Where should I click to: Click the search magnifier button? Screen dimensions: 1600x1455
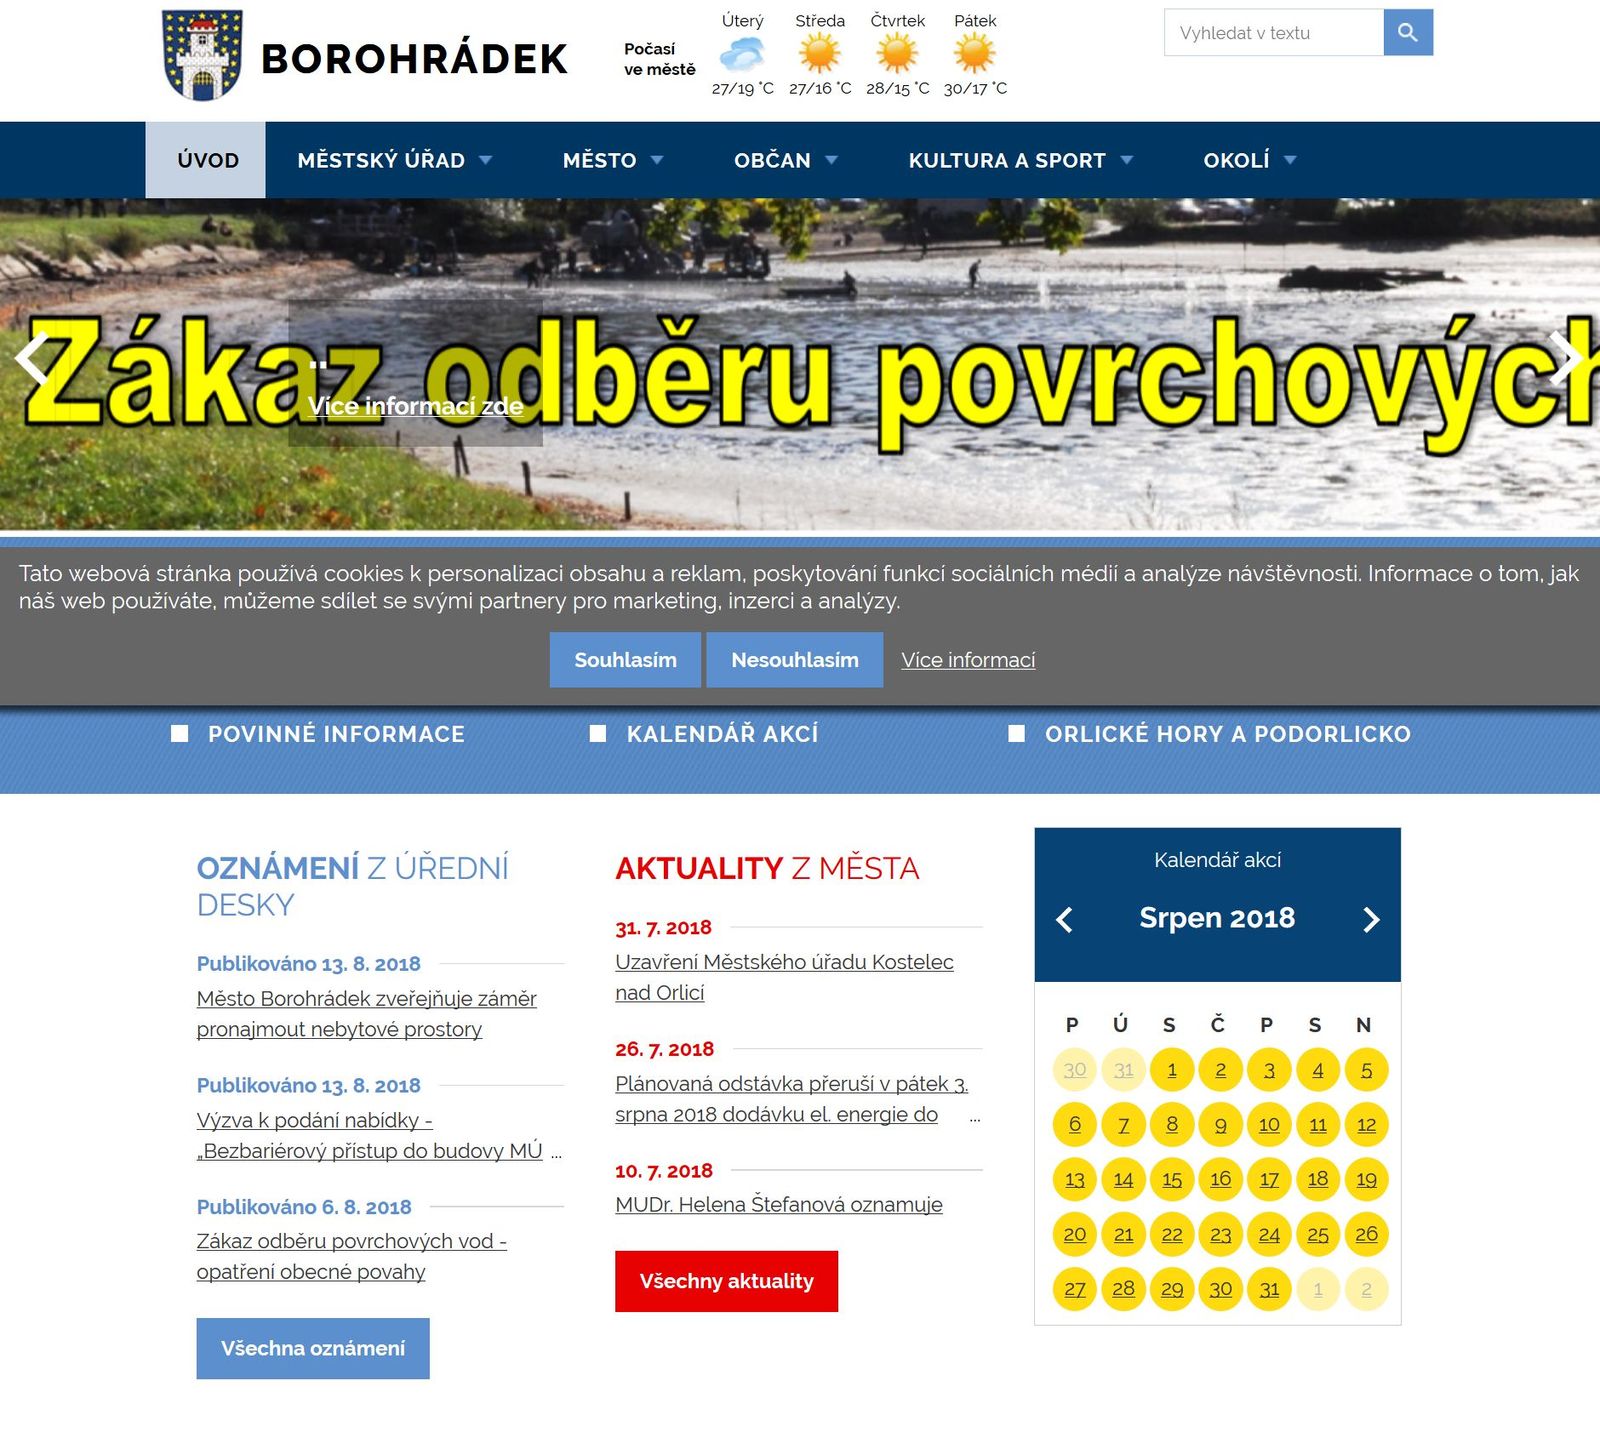click(1408, 32)
